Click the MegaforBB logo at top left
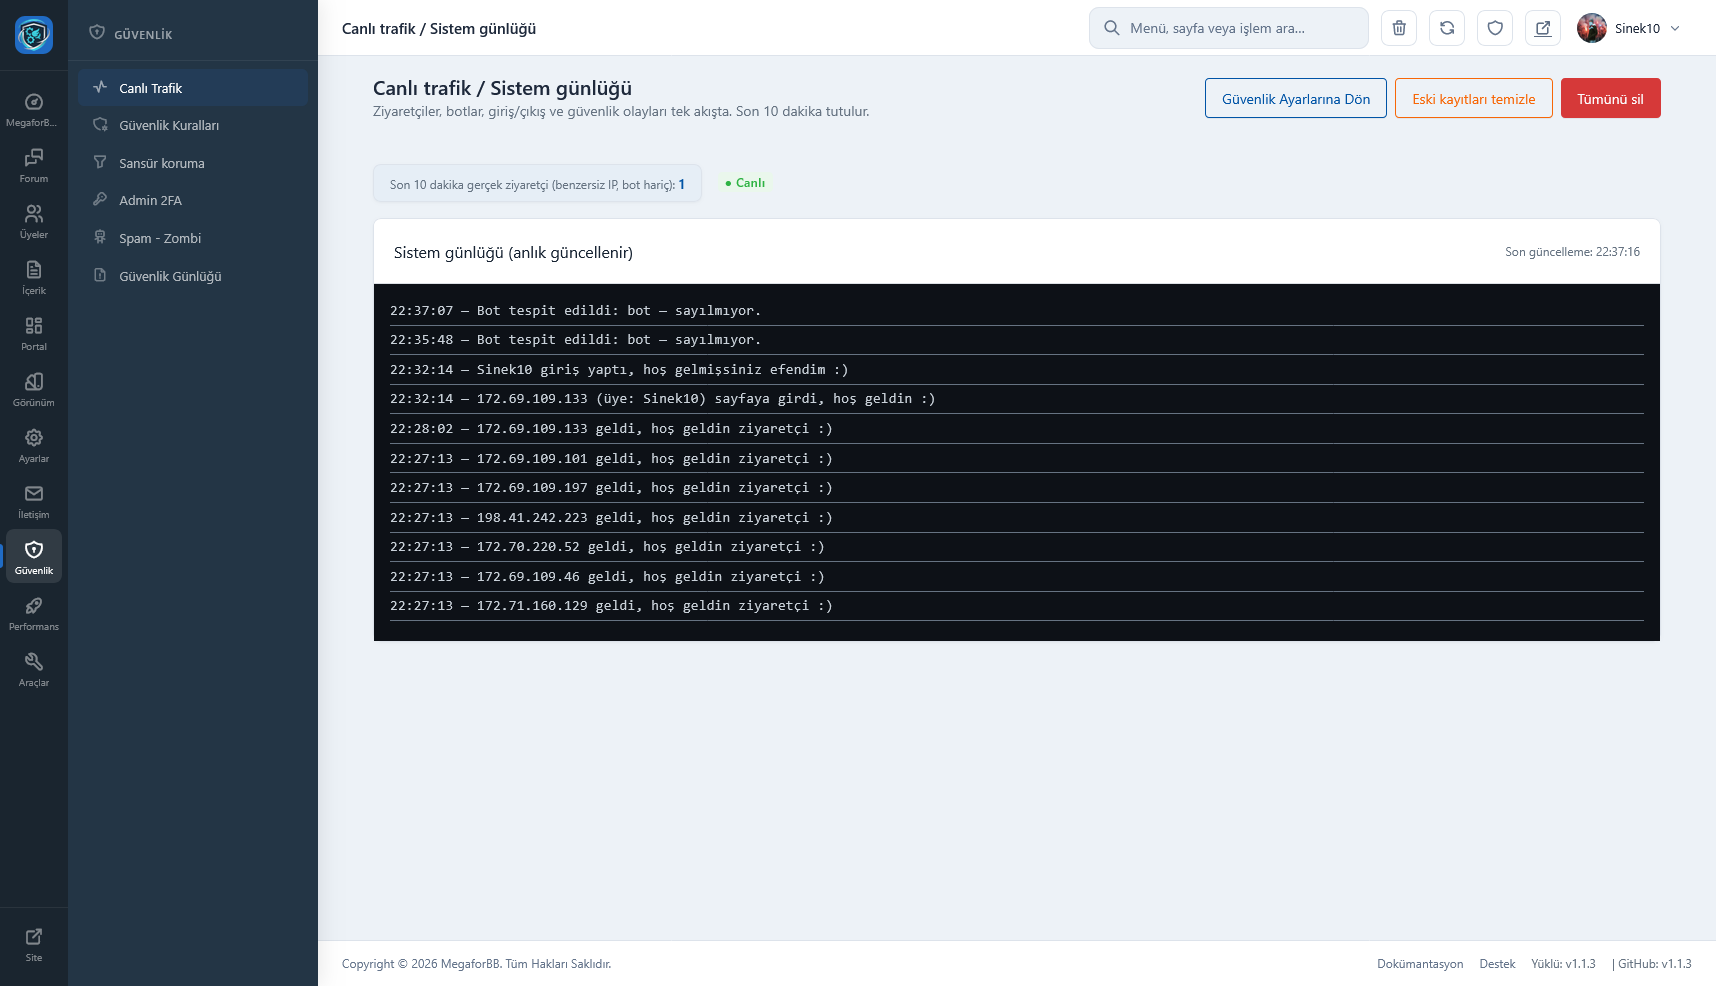 point(34,35)
